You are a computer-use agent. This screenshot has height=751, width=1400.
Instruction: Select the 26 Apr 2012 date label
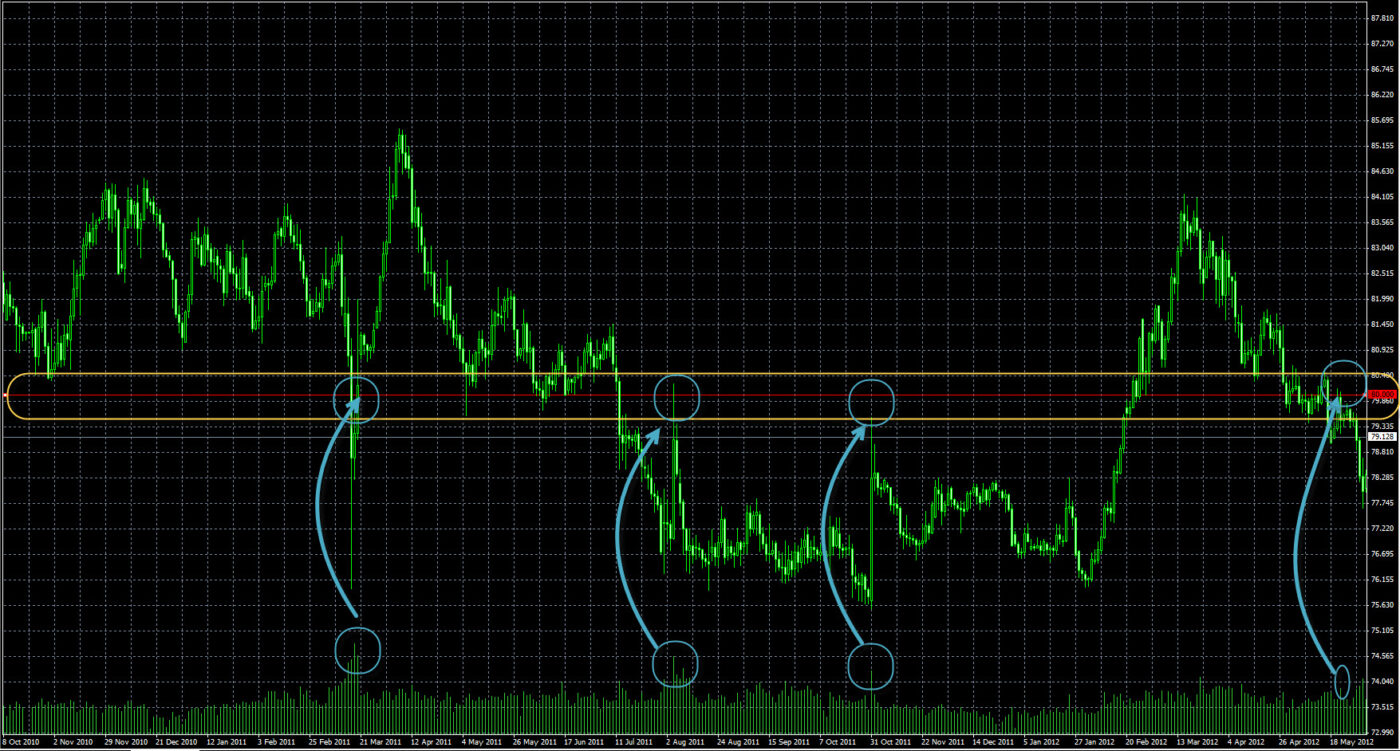pyautogui.click(x=1302, y=743)
